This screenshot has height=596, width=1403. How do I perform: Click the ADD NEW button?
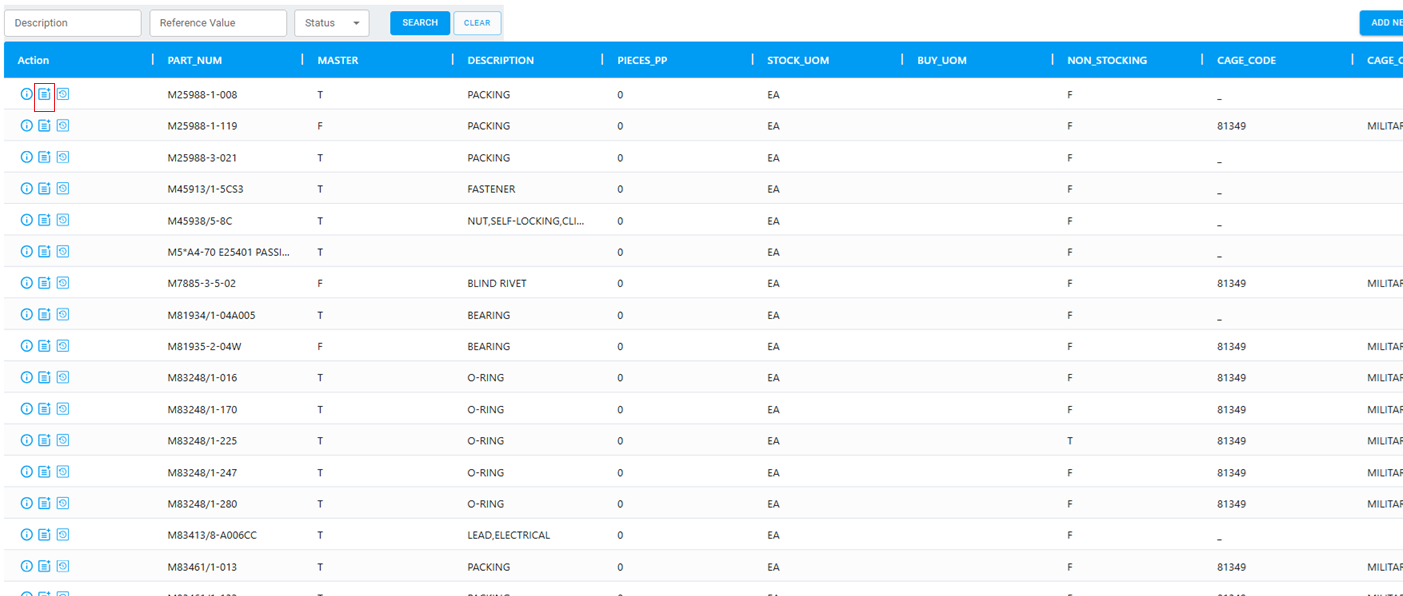pyautogui.click(x=1381, y=23)
